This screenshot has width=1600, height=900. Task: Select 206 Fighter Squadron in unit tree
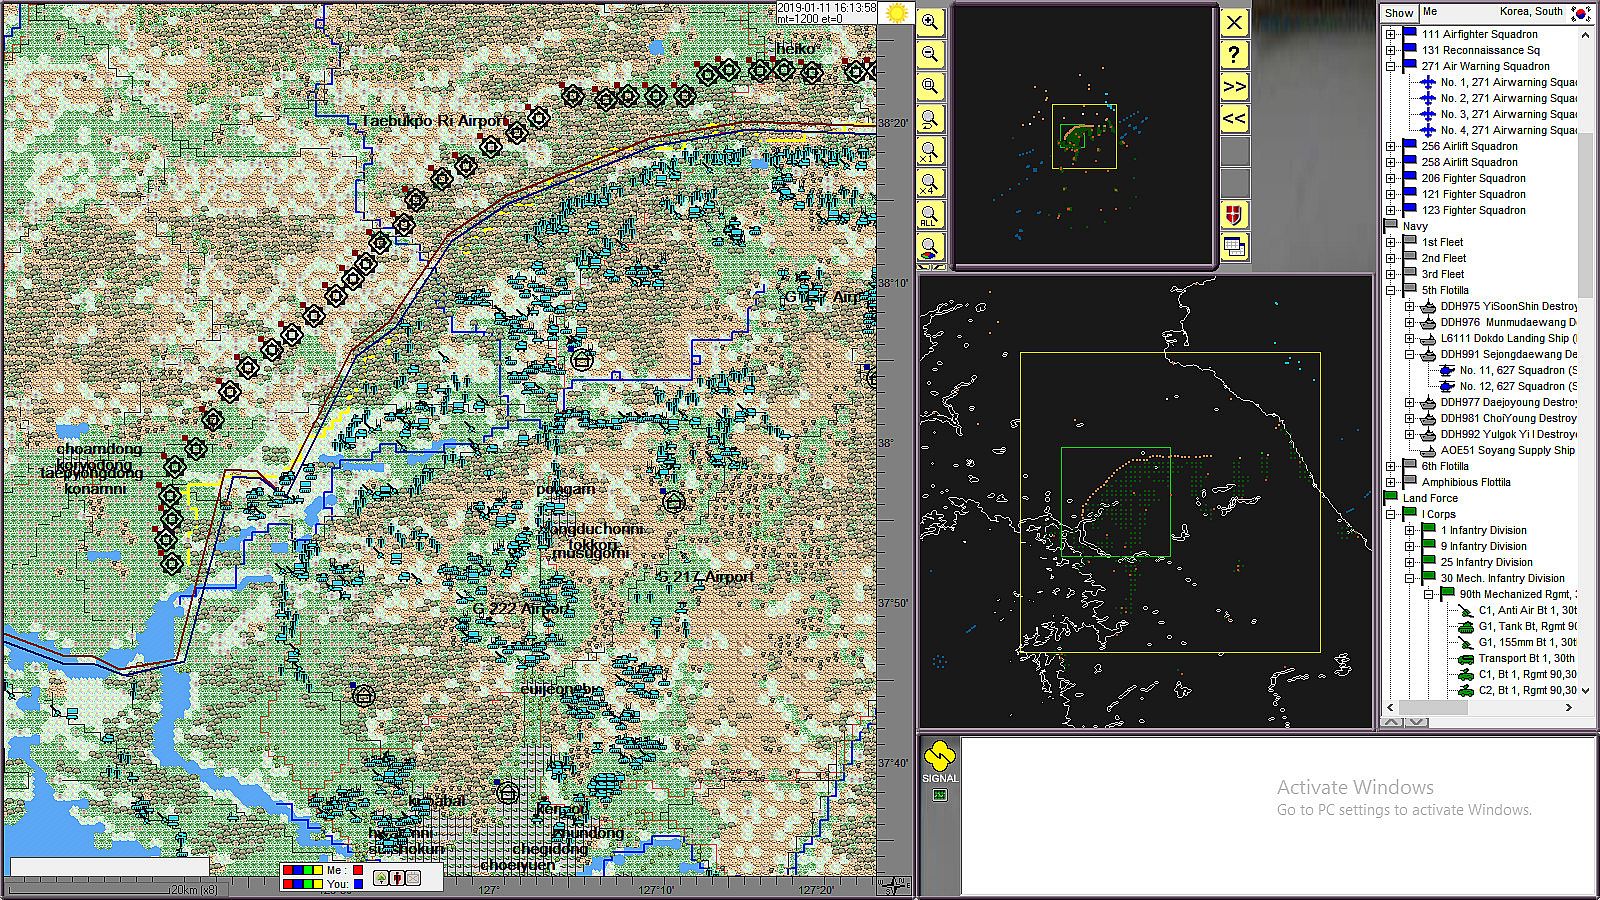[x=1473, y=178]
